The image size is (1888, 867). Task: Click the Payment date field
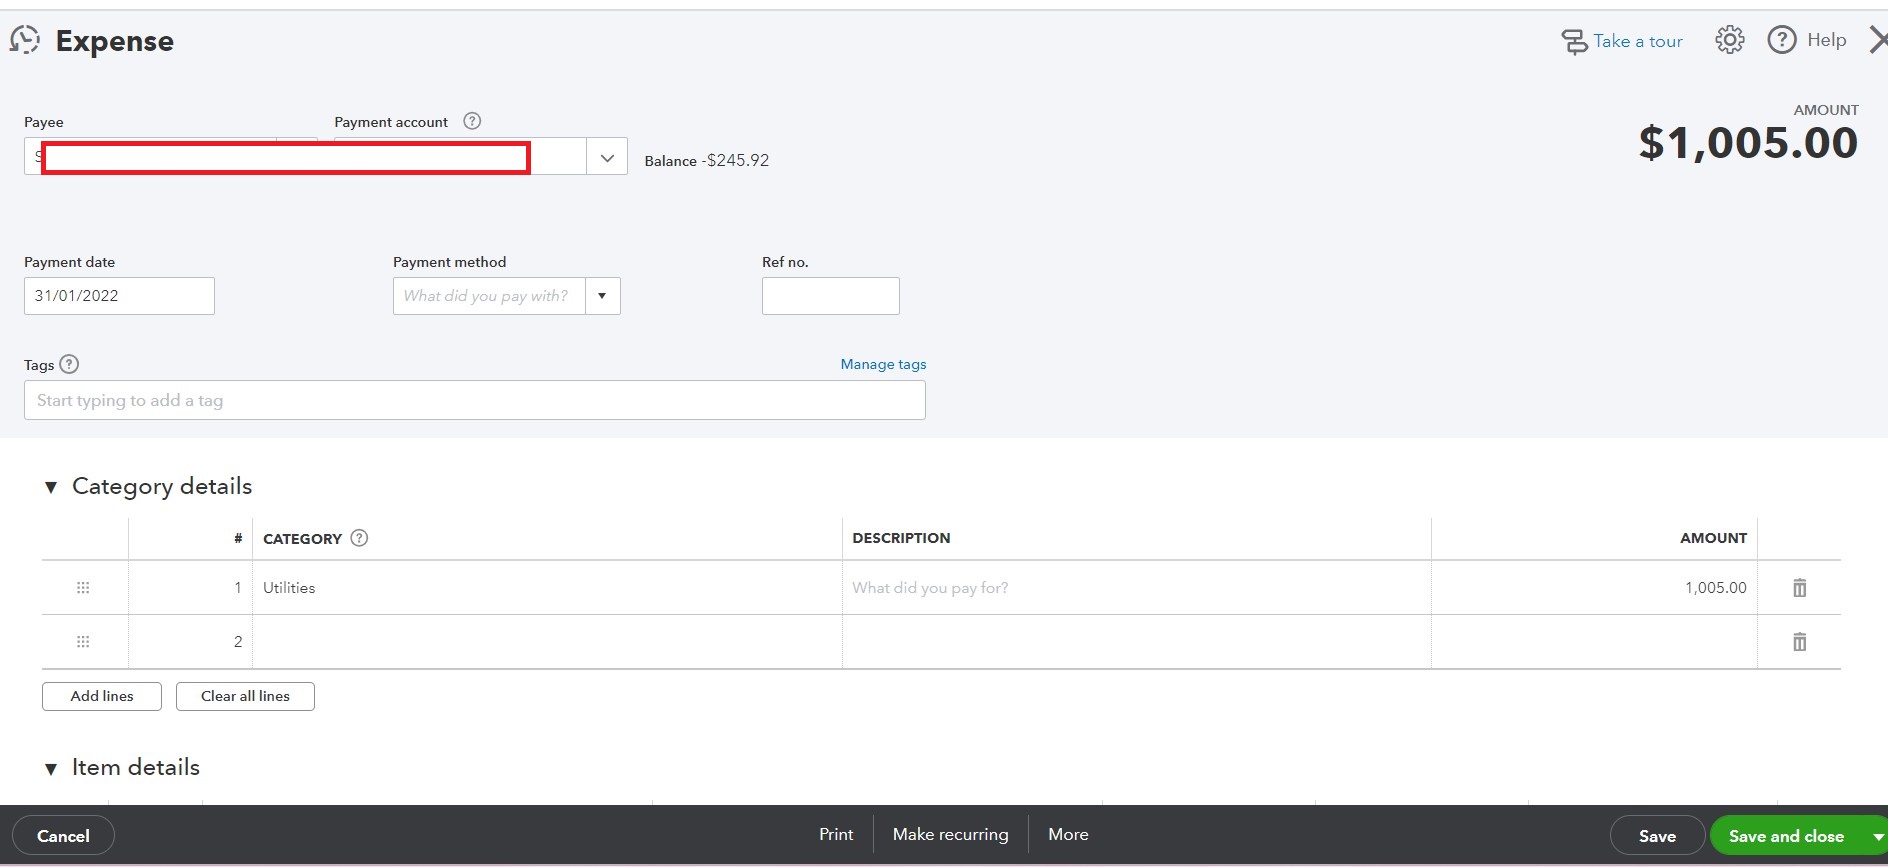click(x=119, y=296)
